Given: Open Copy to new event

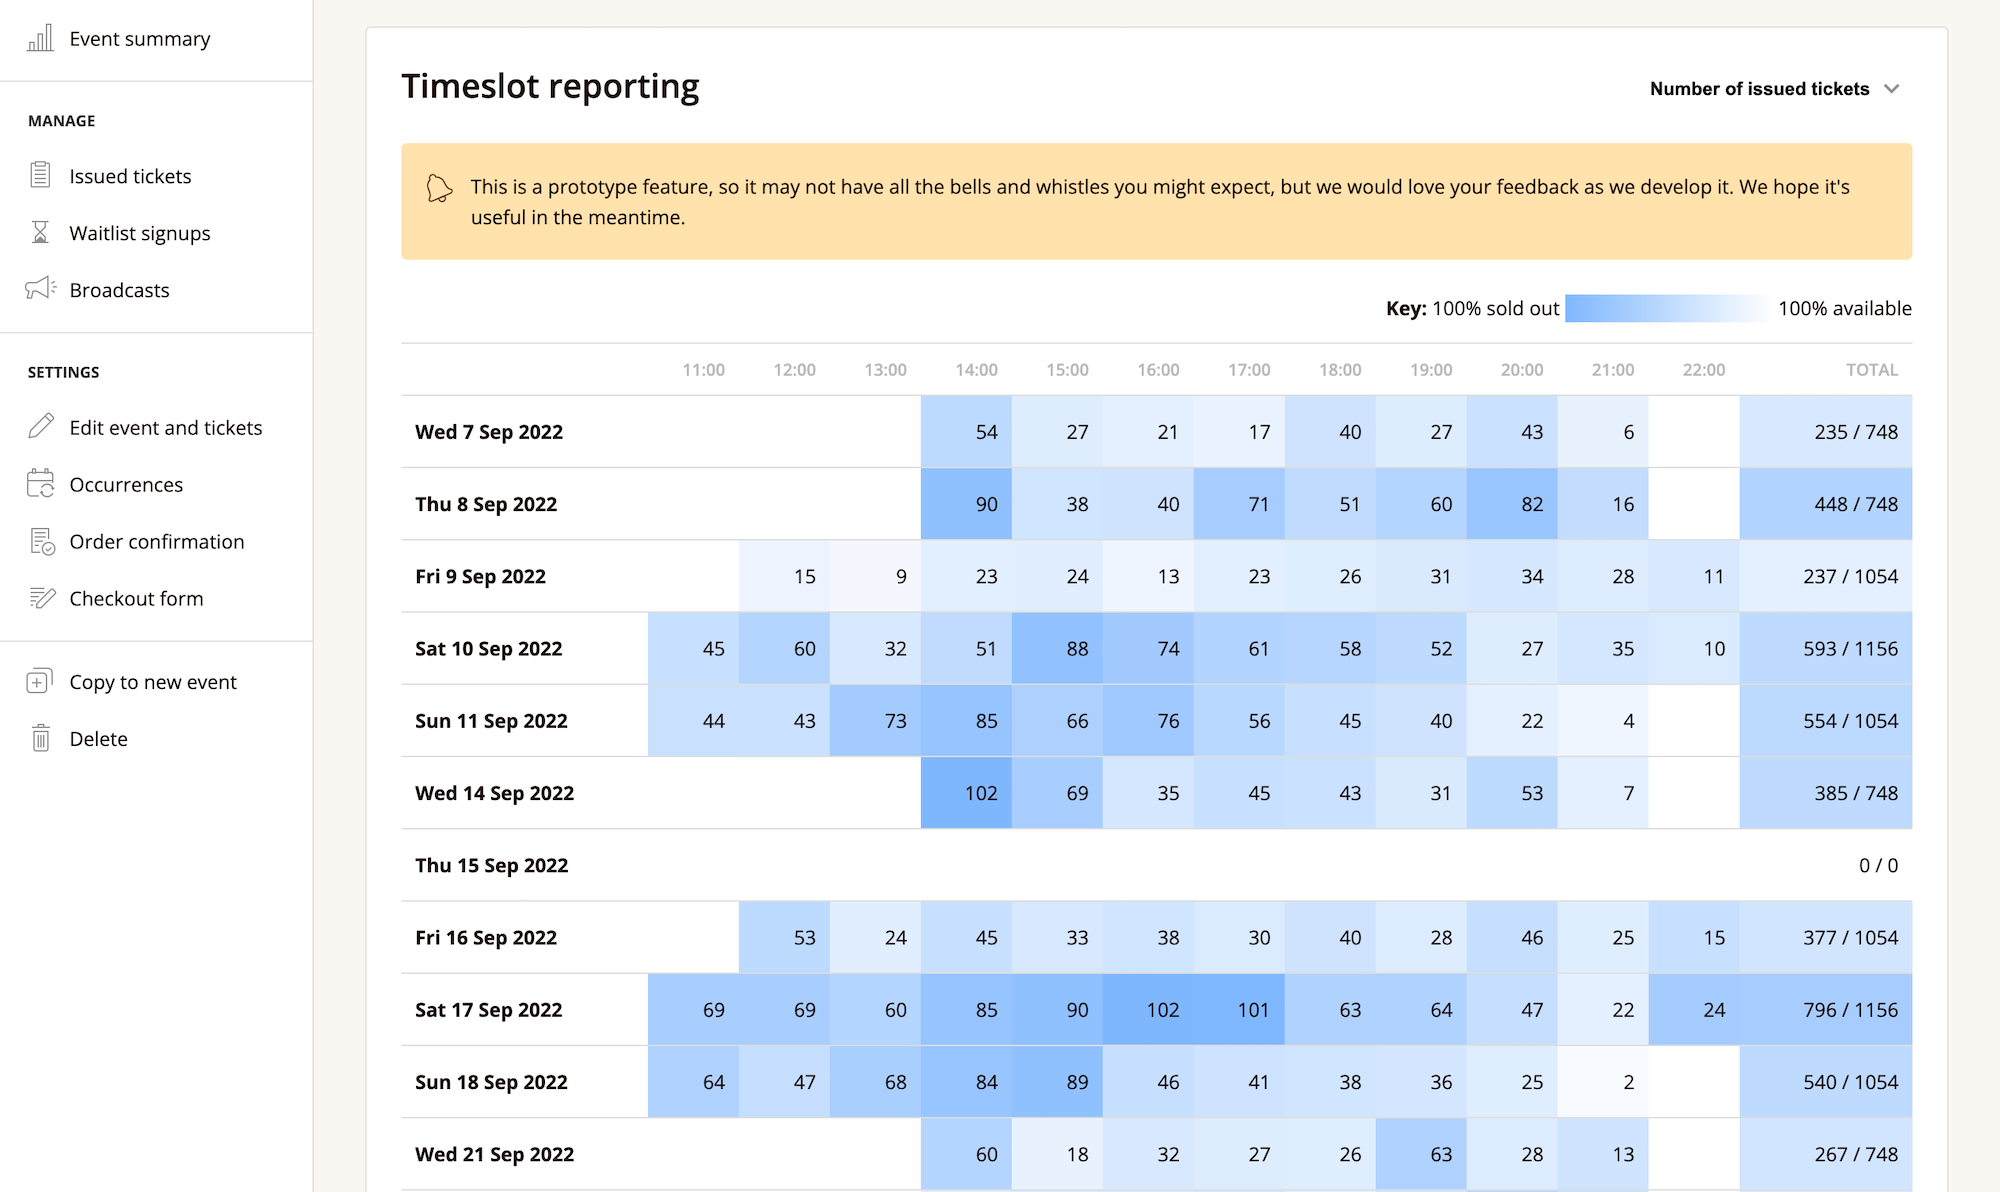Looking at the screenshot, I should 152,681.
